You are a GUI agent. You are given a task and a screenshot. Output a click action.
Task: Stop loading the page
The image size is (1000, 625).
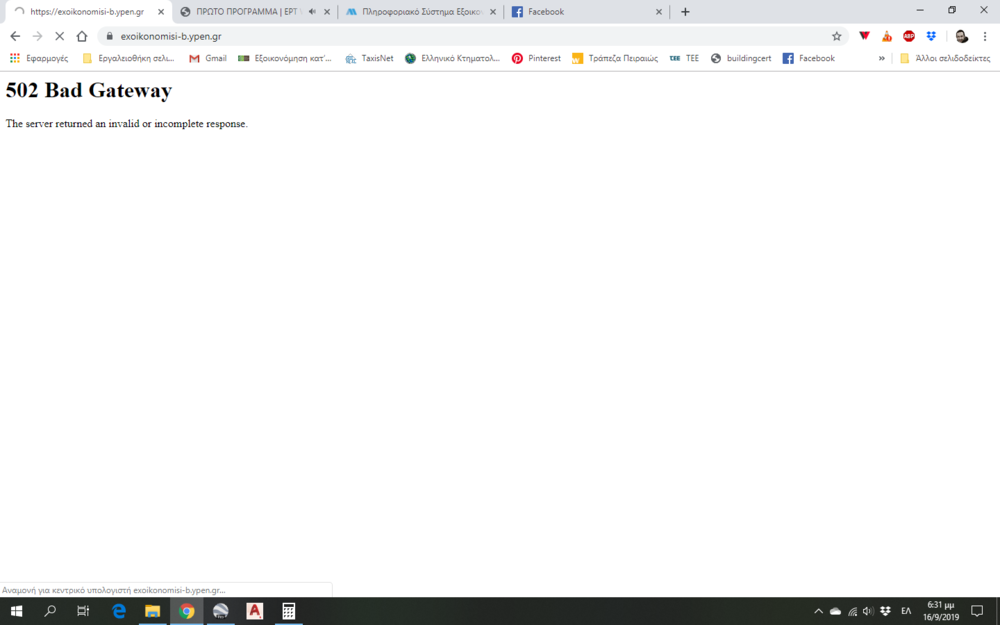tap(59, 36)
